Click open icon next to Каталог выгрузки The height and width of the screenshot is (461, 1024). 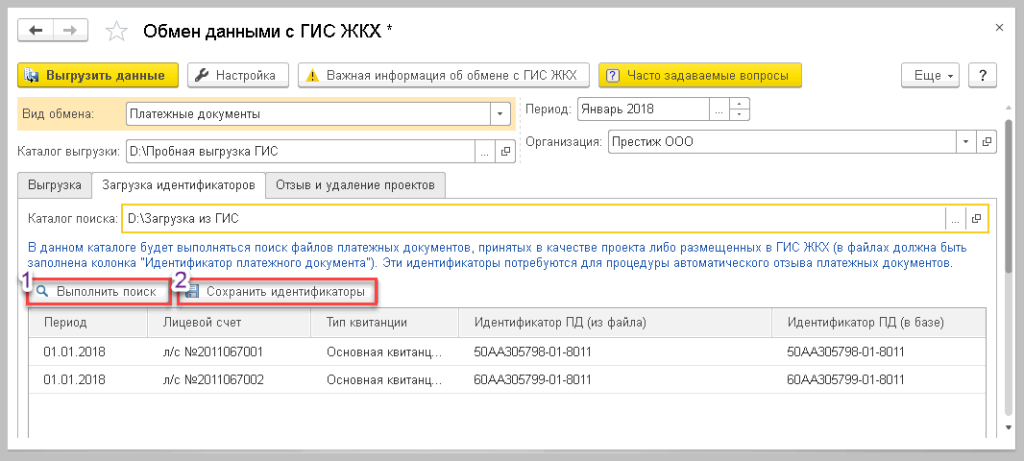505,152
